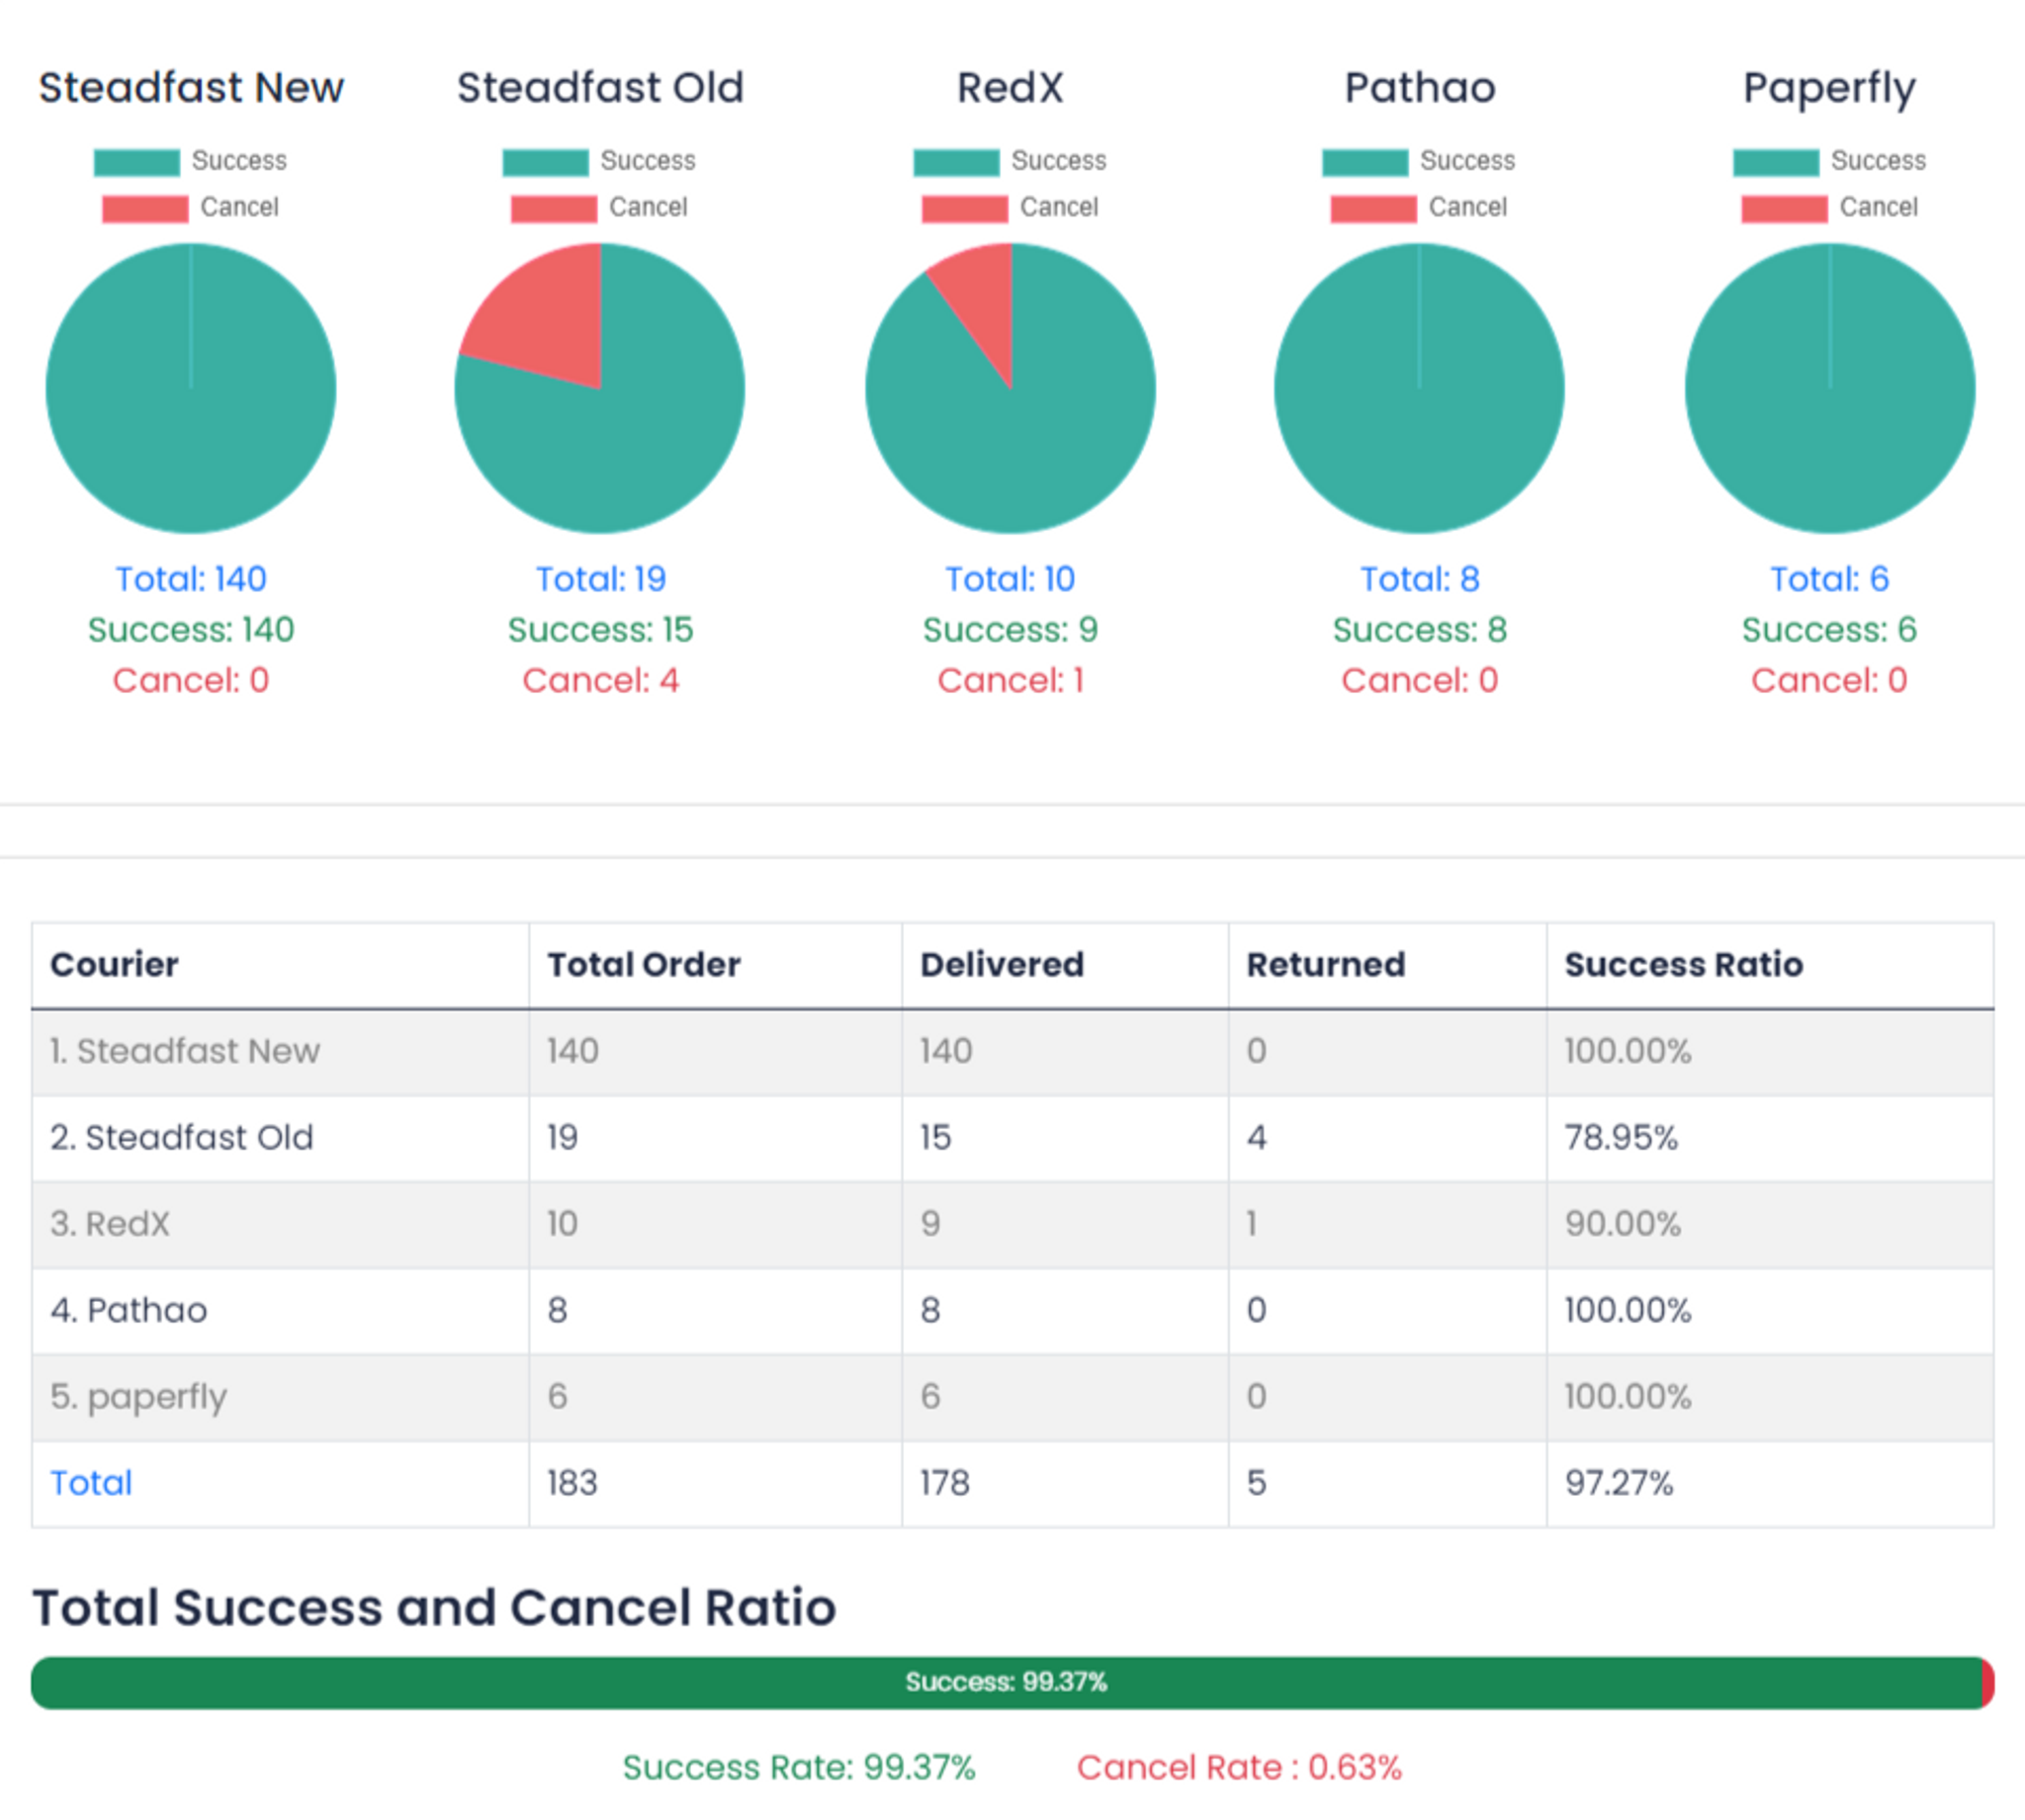Toggle Steadfast Old Success legend swatch
The image size is (2025, 1820).
coord(545,162)
